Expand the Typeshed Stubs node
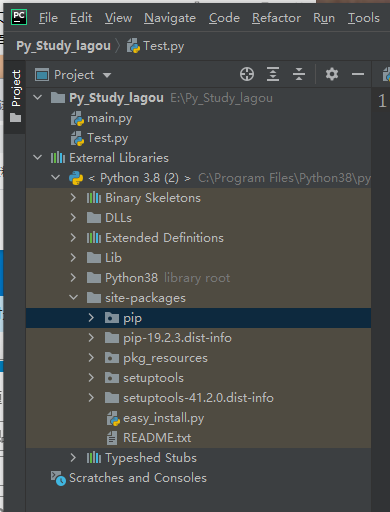 click(x=73, y=458)
